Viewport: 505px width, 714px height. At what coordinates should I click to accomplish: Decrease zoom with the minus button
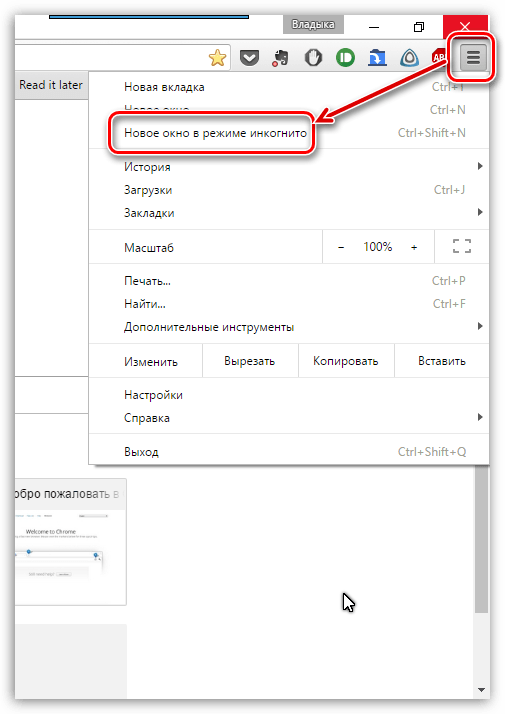(341, 247)
